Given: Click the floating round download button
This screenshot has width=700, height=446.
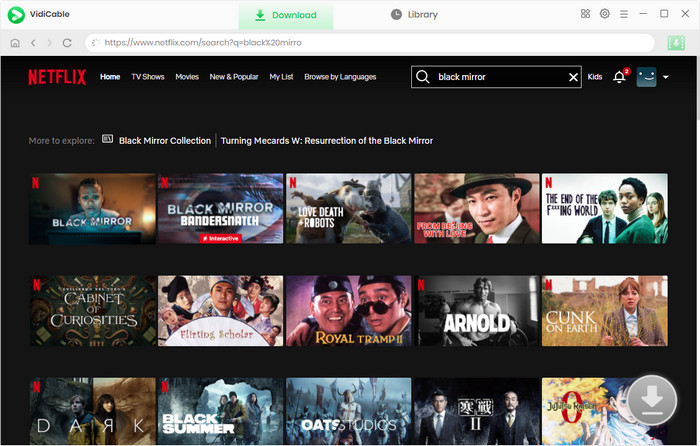Looking at the screenshot, I should click(x=652, y=400).
